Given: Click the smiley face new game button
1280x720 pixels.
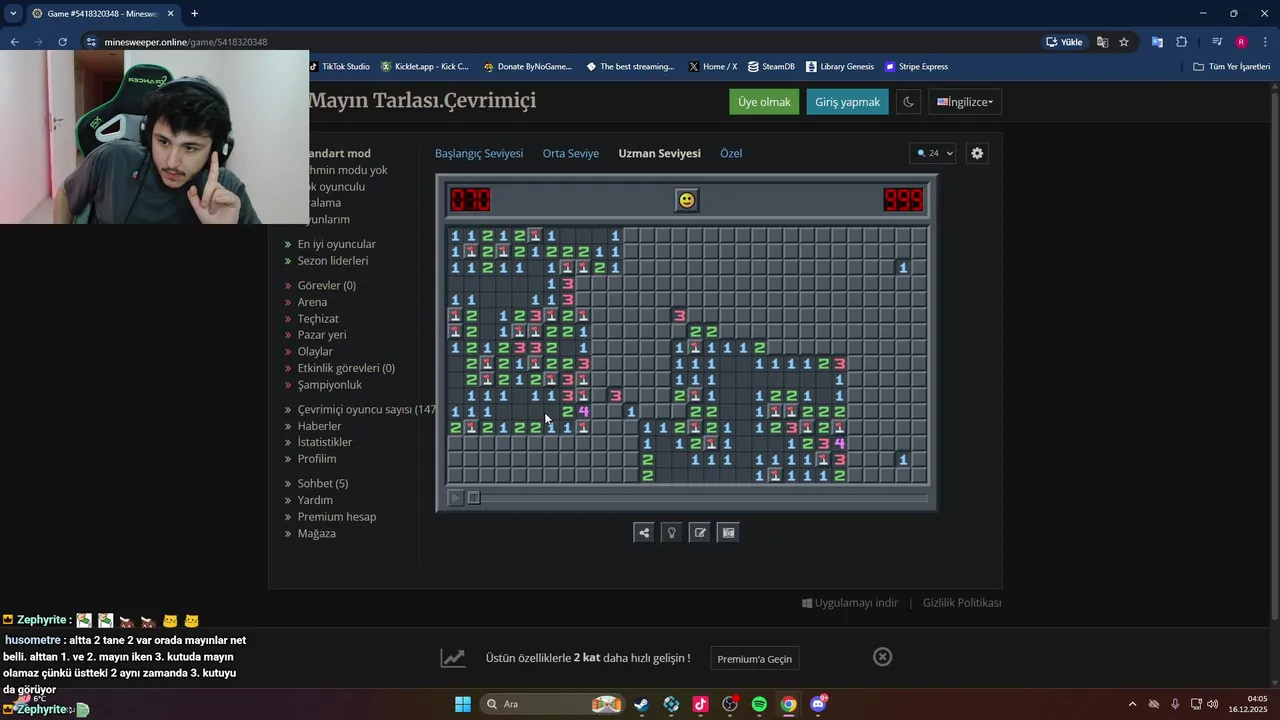Looking at the screenshot, I should [x=686, y=200].
